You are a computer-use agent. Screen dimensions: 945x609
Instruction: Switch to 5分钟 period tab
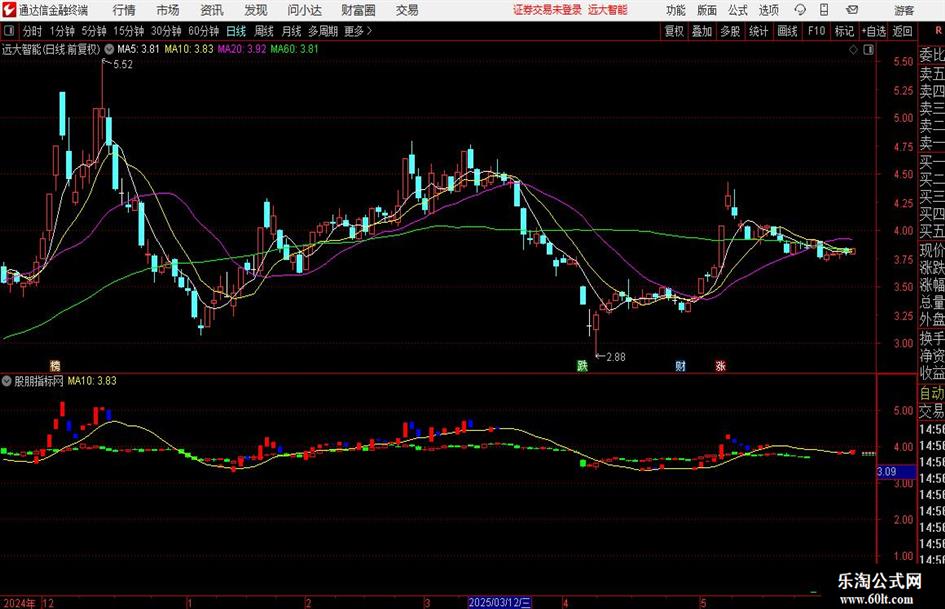[93, 31]
